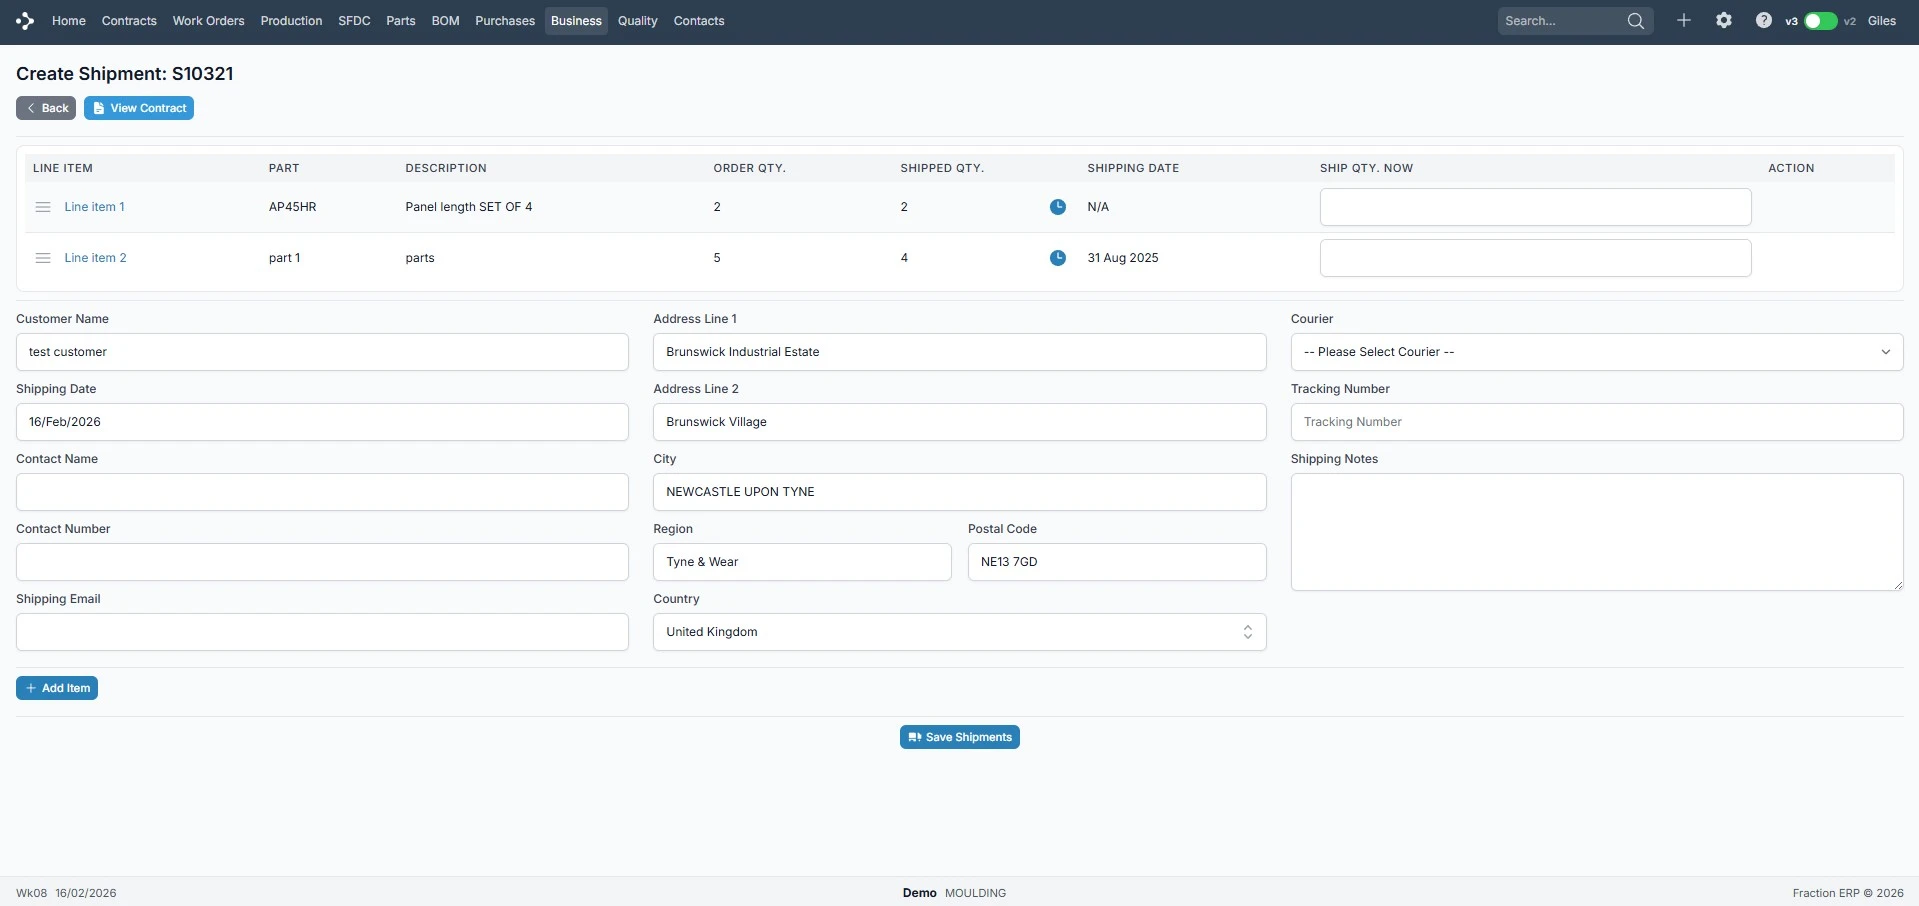Screen dimensions: 1919x906
Task: Go to the Purchases menu
Action: (x=504, y=21)
